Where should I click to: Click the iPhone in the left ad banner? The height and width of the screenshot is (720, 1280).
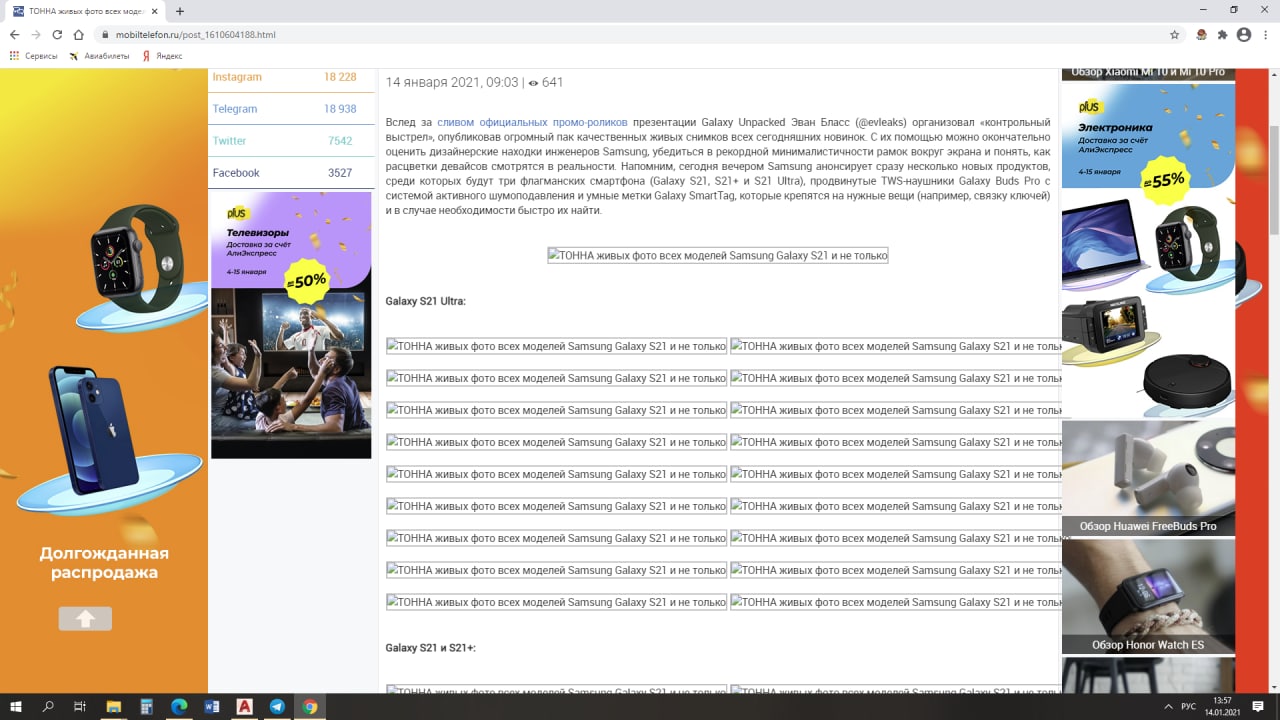pyautogui.click(x=93, y=431)
